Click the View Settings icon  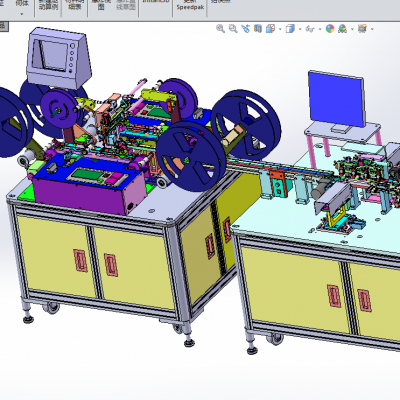click(x=362, y=29)
